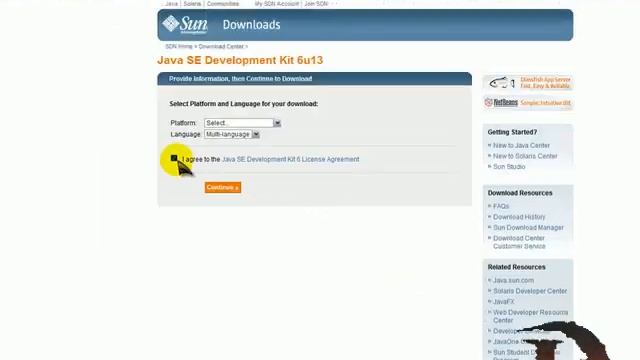Click the Downloads header title

click(x=251, y=25)
